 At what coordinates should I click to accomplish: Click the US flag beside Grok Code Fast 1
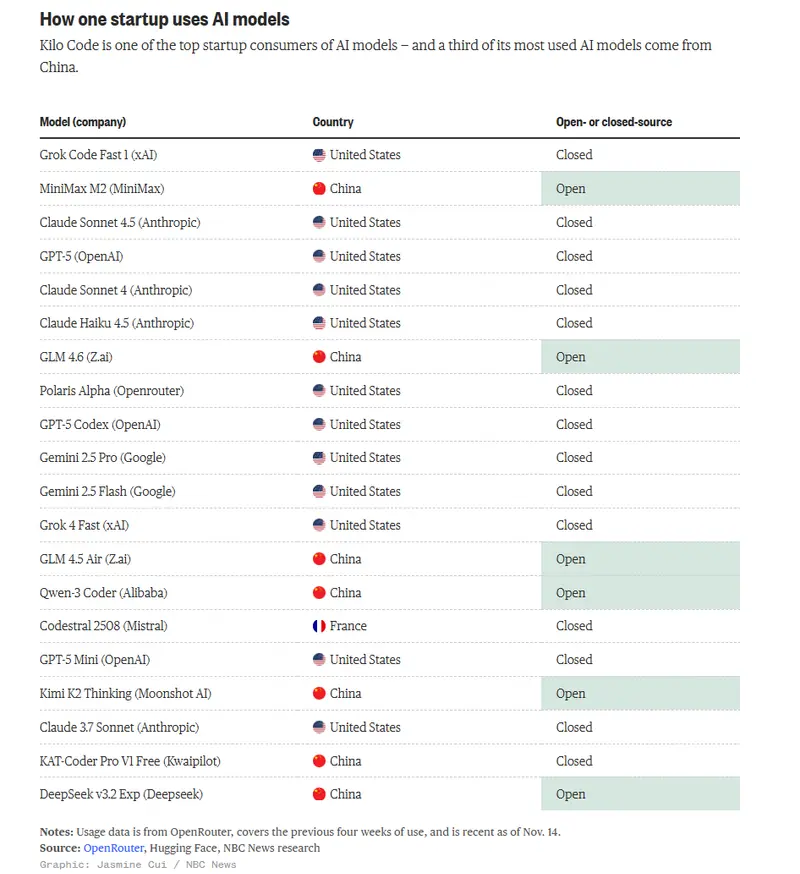coord(319,155)
